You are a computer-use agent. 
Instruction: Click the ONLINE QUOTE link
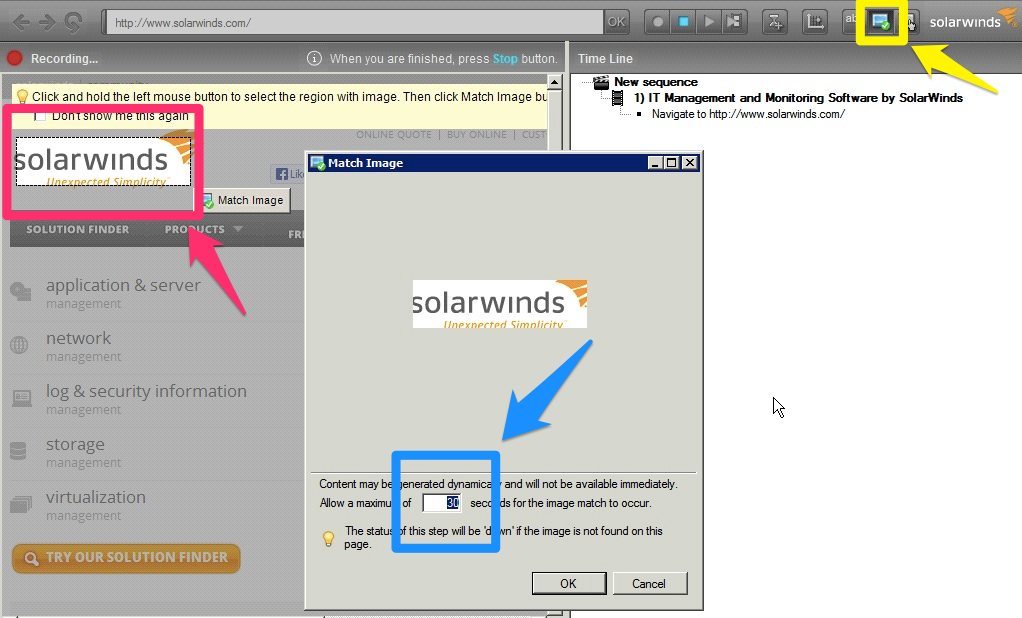394,134
